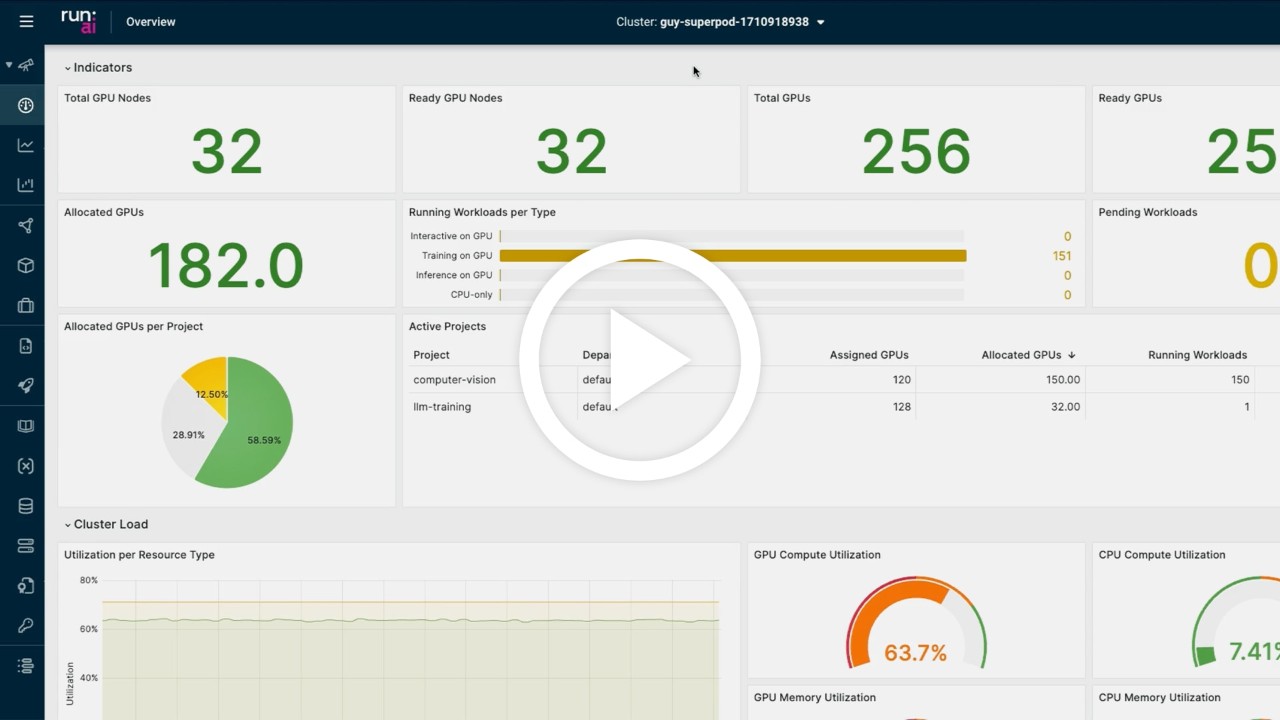Open the cluster selector dropdown
This screenshot has width=1280, height=720.
pyautogui.click(x=720, y=22)
